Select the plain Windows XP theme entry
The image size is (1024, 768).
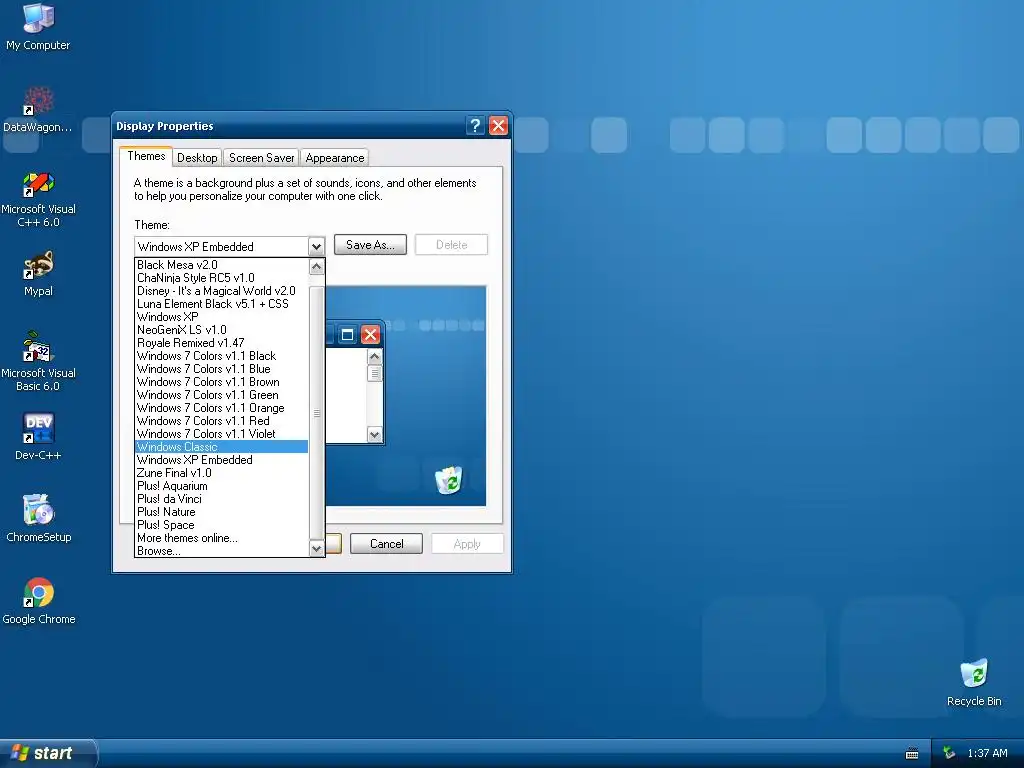pyautogui.click(x=221, y=317)
